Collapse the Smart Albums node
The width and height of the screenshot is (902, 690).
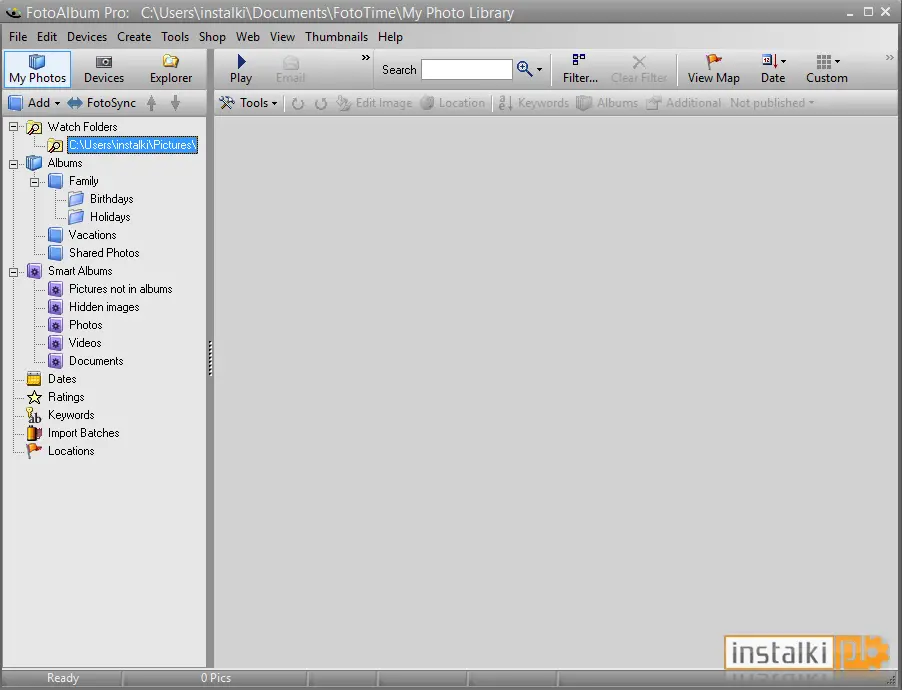point(13,272)
